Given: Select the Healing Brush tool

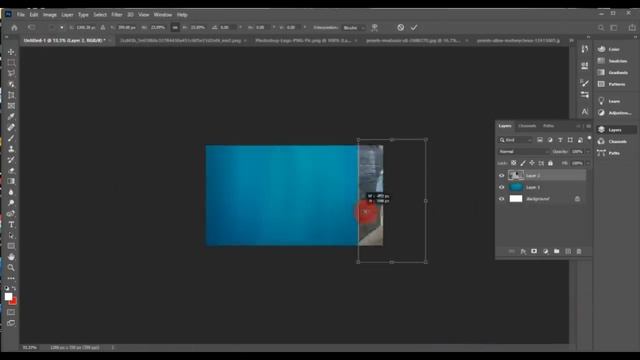Looking at the screenshot, I should click(11, 127).
